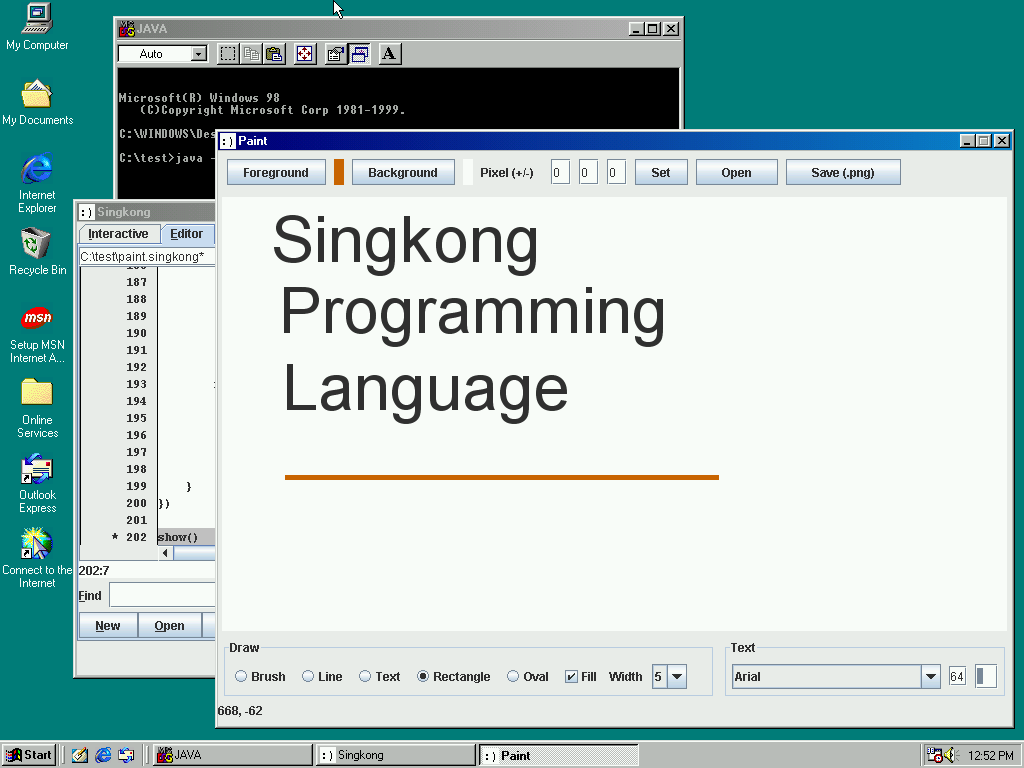This screenshot has width=1024, height=768.
Task: Select the Oval draw mode
Action: (513, 677)
